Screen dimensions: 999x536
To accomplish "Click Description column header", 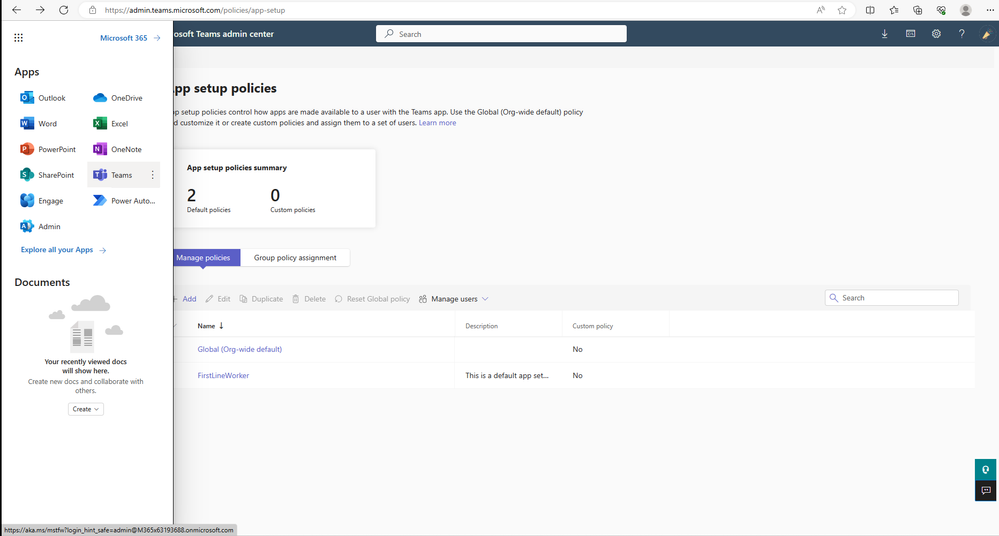I will point(482,326).
